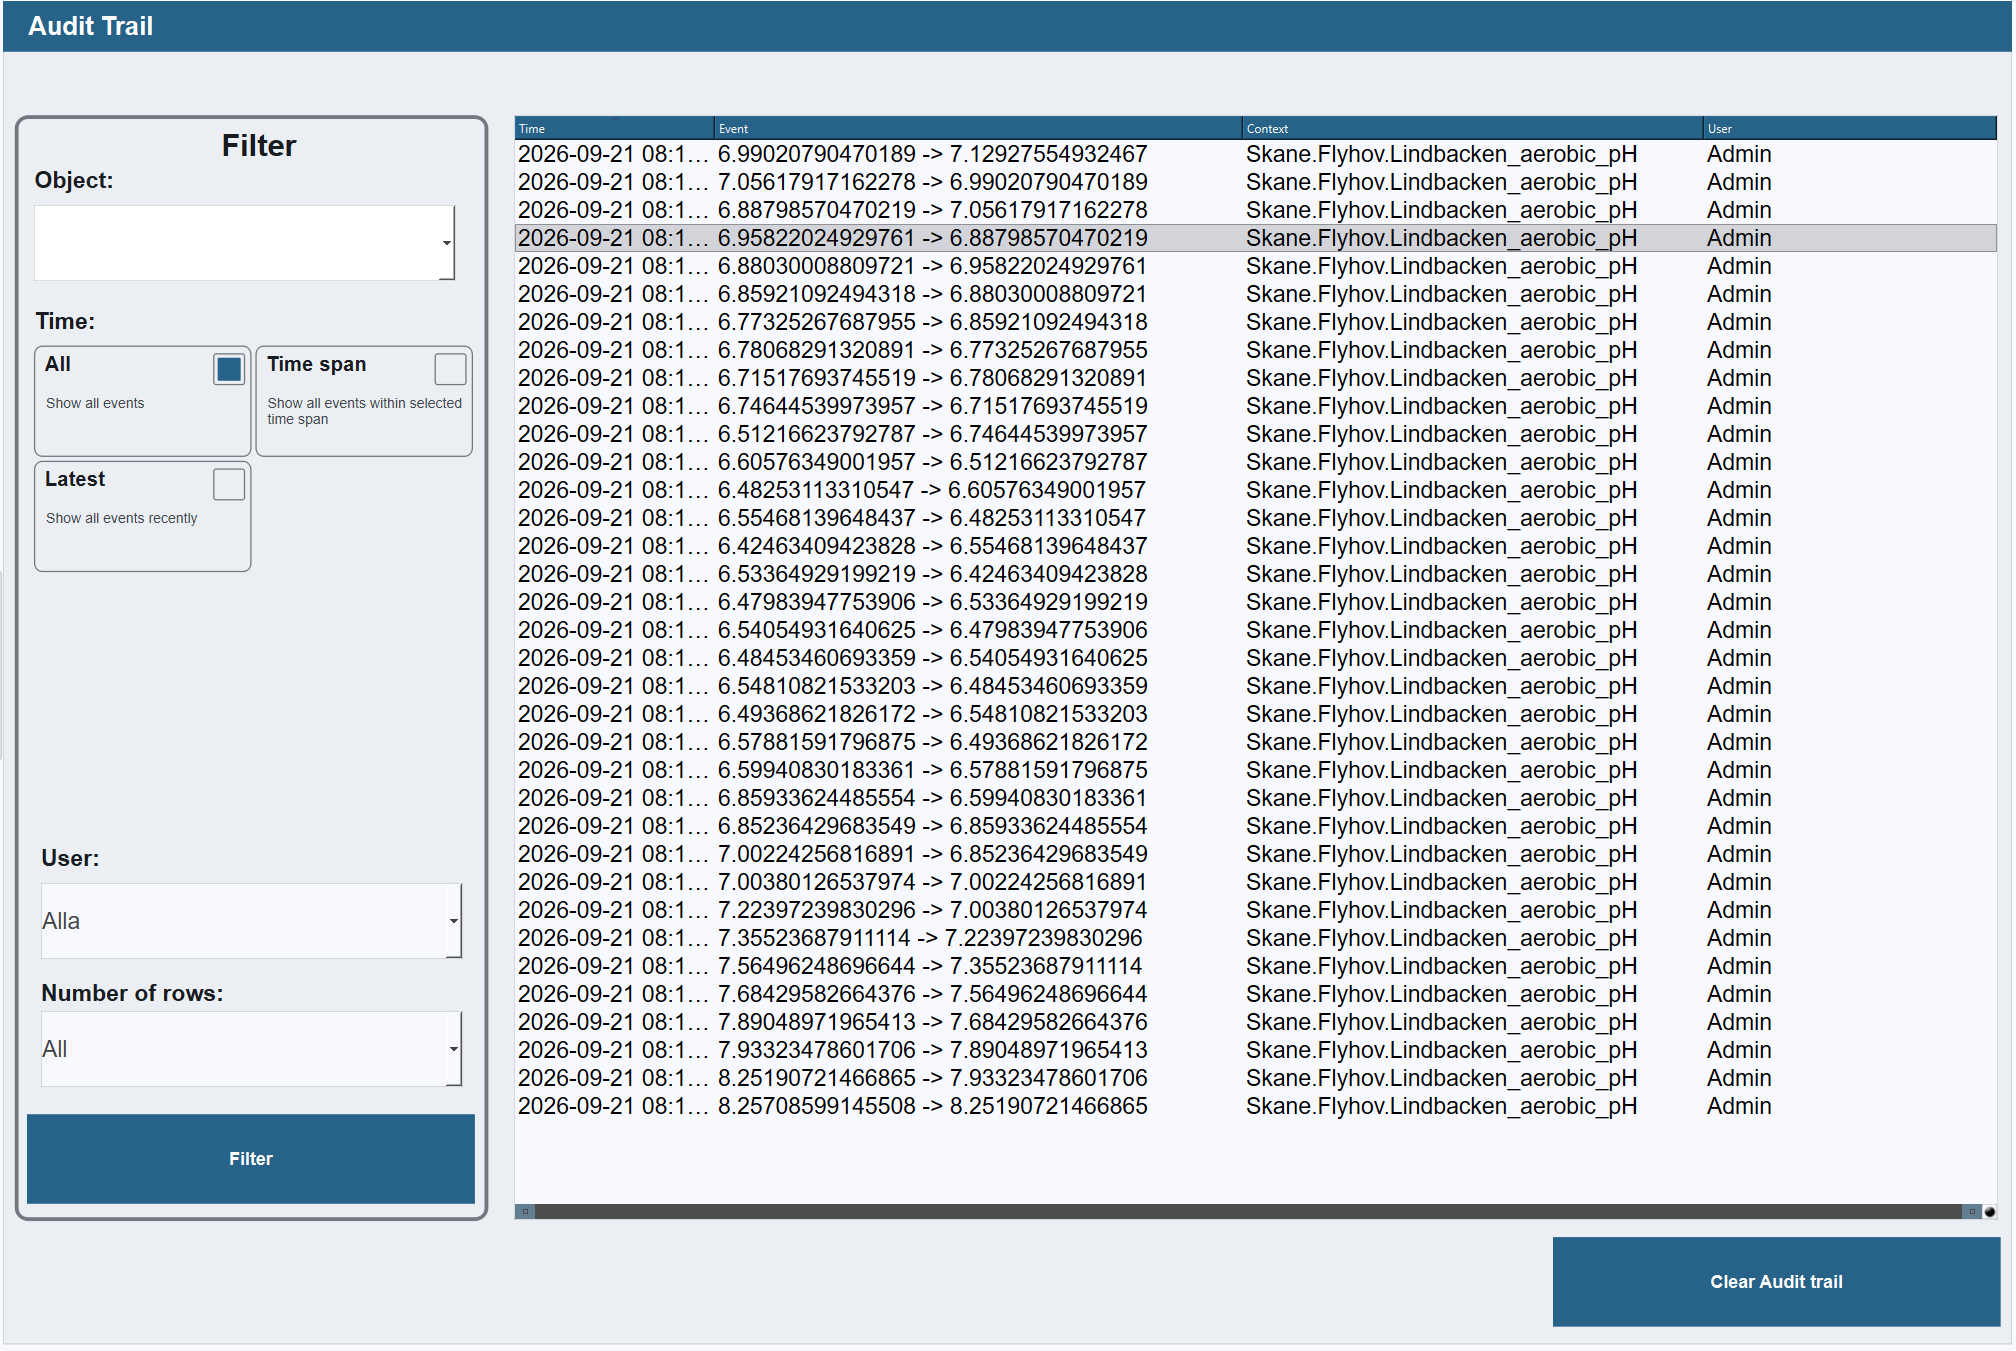The width and height of the screenshot is (2016, 1351).
Task: Sort by the Event column header
Action: (978, 128)
